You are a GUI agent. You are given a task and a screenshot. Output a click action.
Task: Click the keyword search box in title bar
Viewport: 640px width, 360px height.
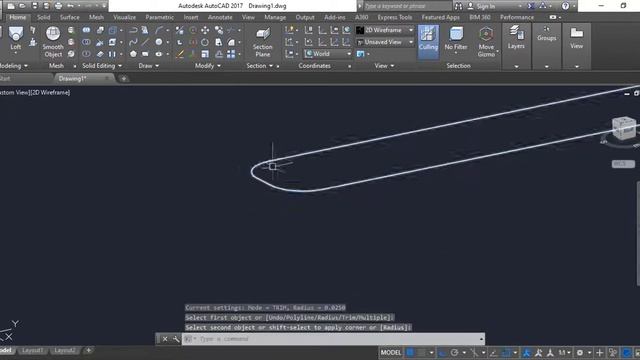click(407, 6)
